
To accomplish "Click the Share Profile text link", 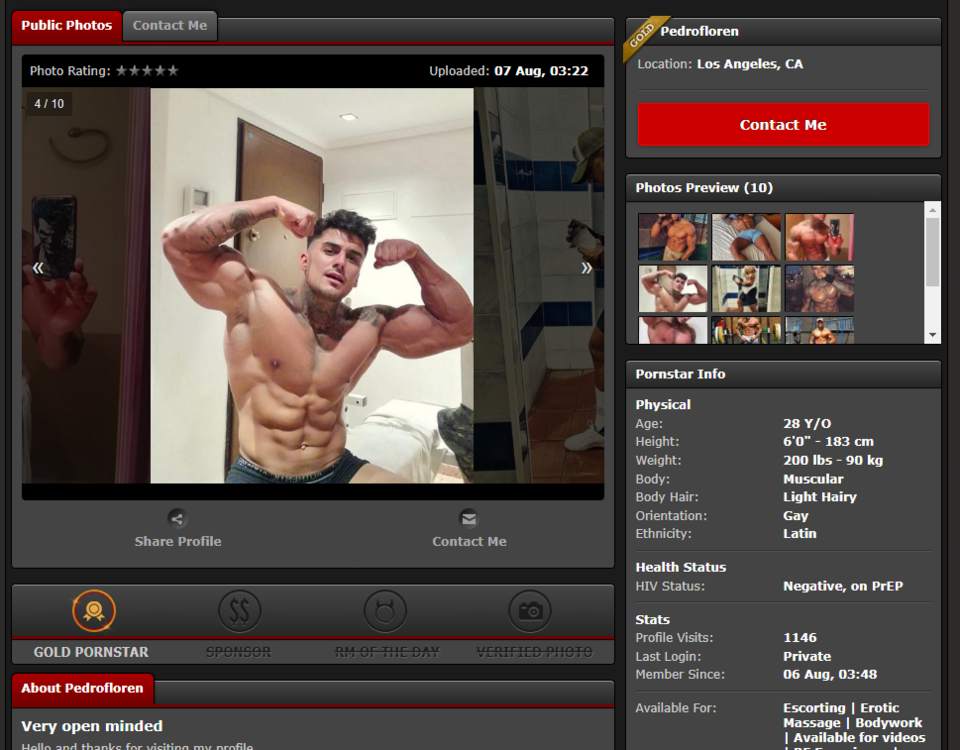I will 178,541.
